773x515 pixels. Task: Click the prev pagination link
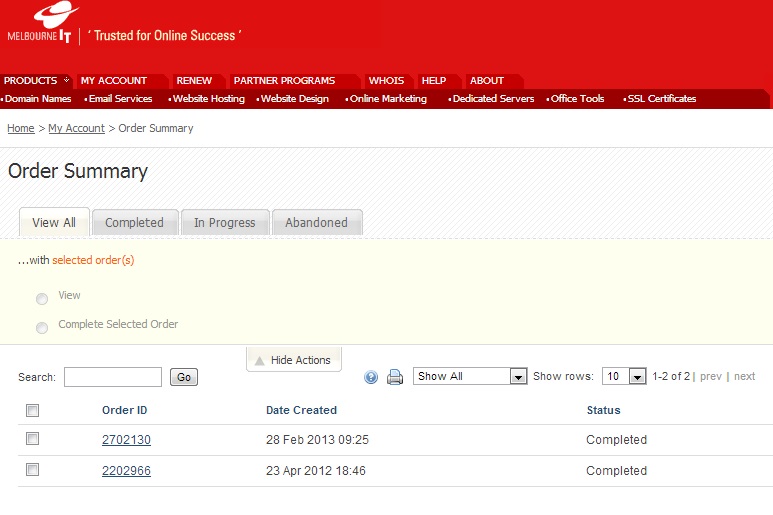point(710,377)
